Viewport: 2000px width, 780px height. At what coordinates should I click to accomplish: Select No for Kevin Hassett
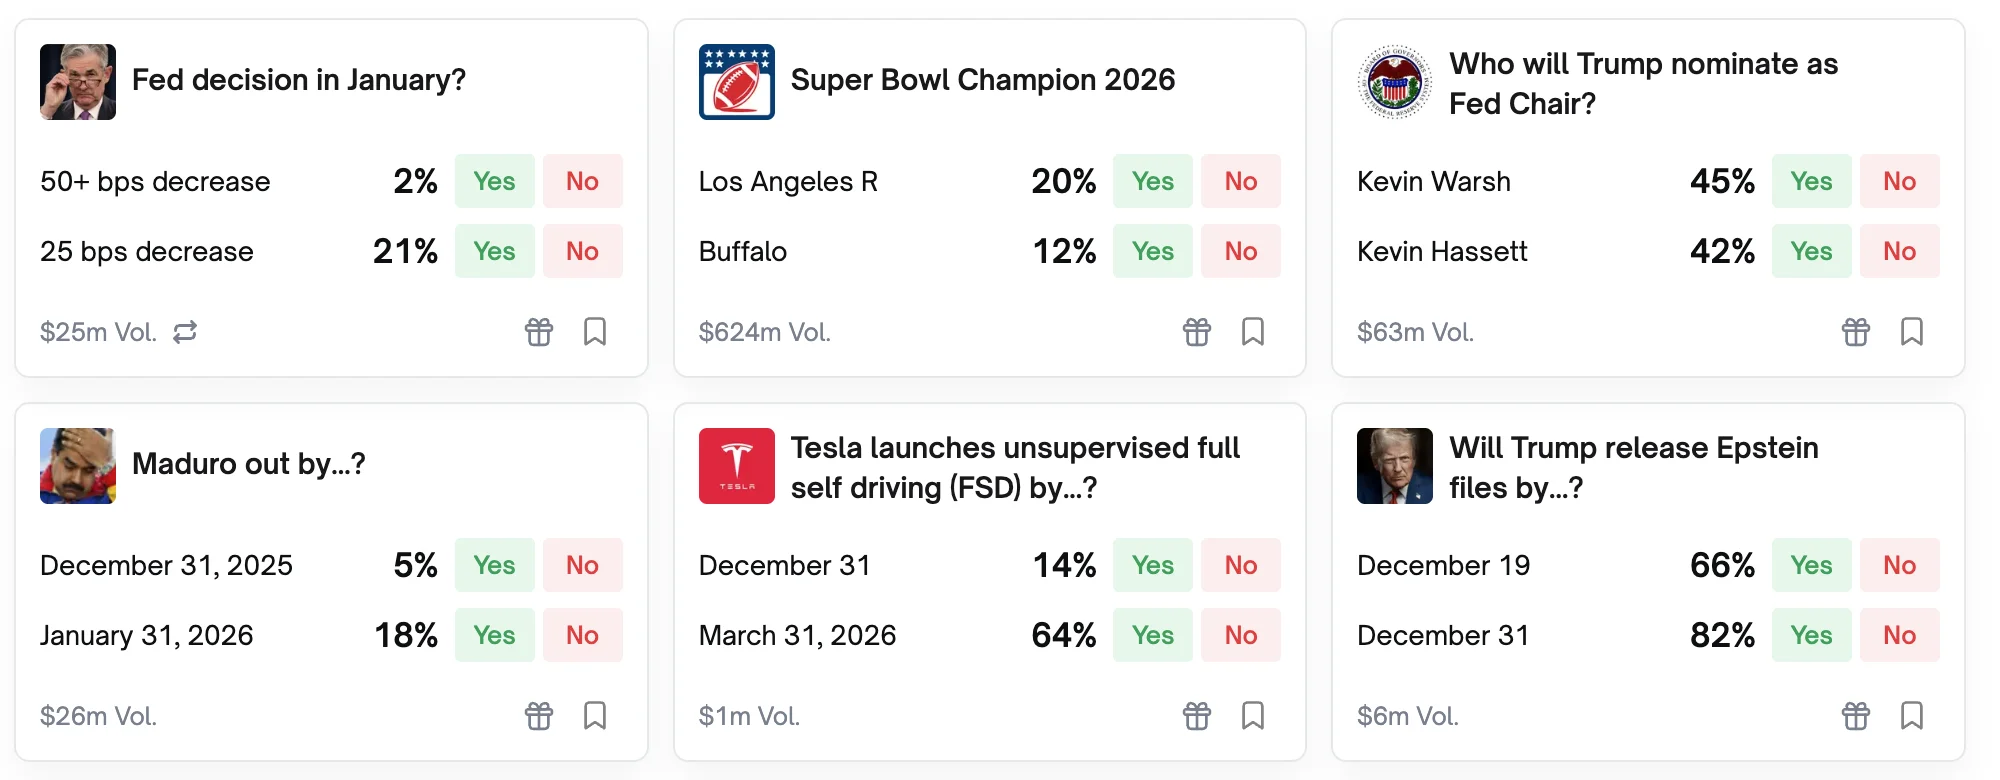tap(1899, 251)
